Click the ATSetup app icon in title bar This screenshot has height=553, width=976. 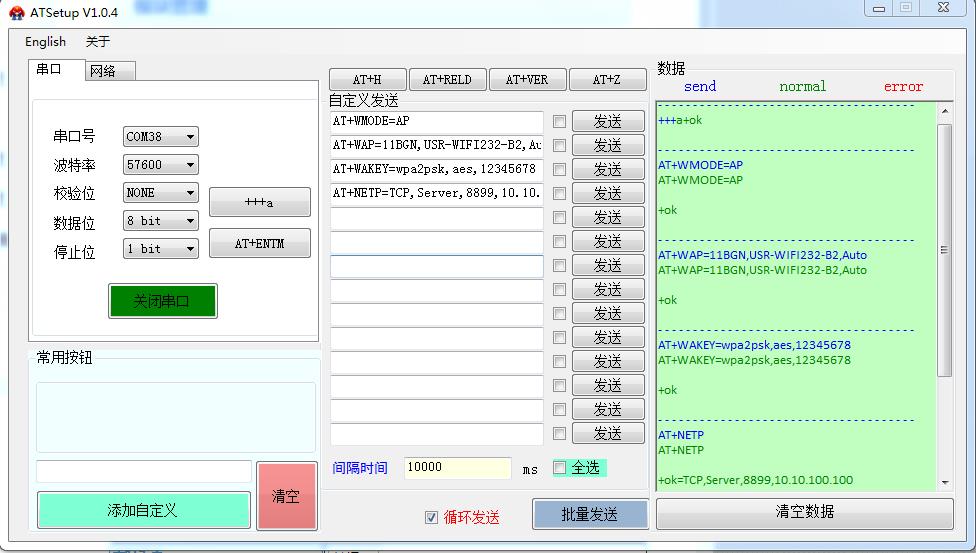[x=17, y=12]
